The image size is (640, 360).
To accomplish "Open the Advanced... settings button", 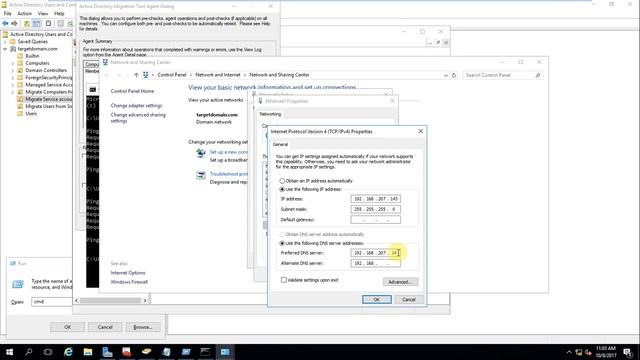I will point(400,282).
